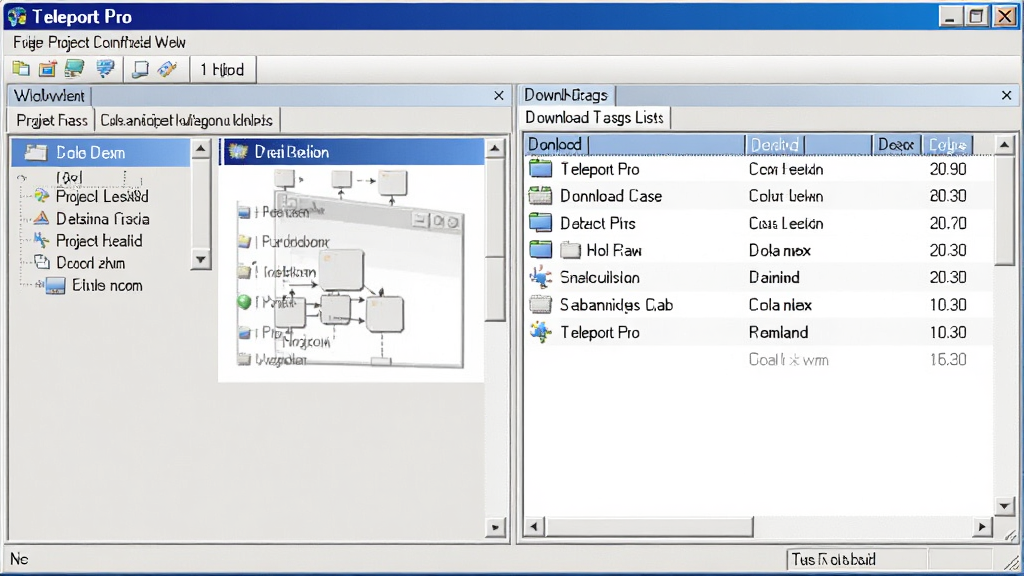Sort by the 'Colue' column header
The width and height of the screenshot is (1024, 576).
click(948, 144)
